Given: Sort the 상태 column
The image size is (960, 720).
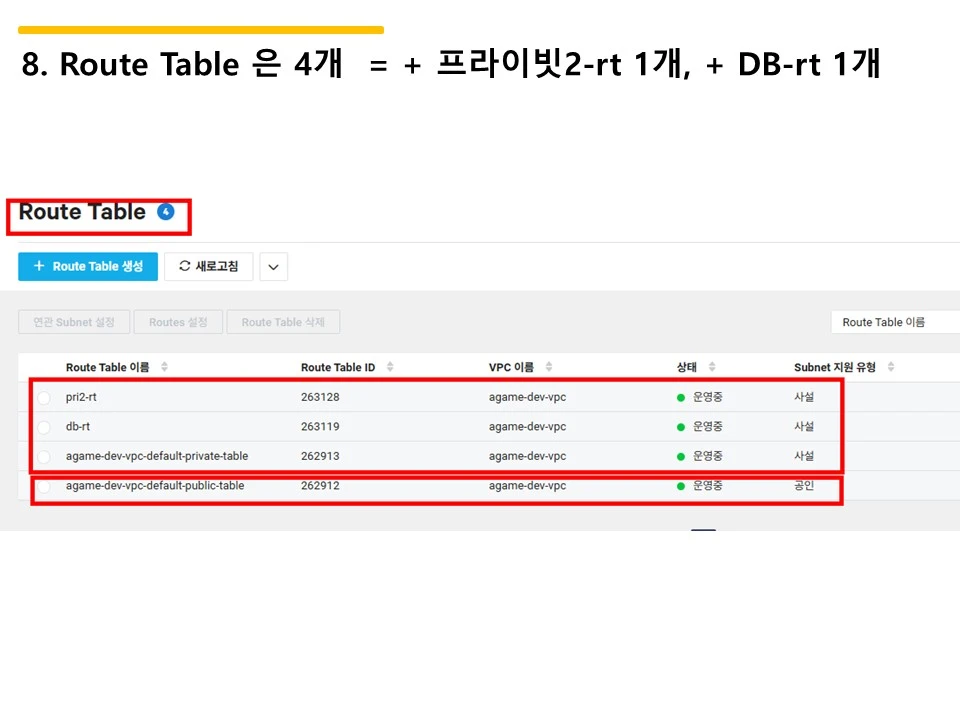Looking at the screenshot, I should pyautogui.click(x=710, y=366).
